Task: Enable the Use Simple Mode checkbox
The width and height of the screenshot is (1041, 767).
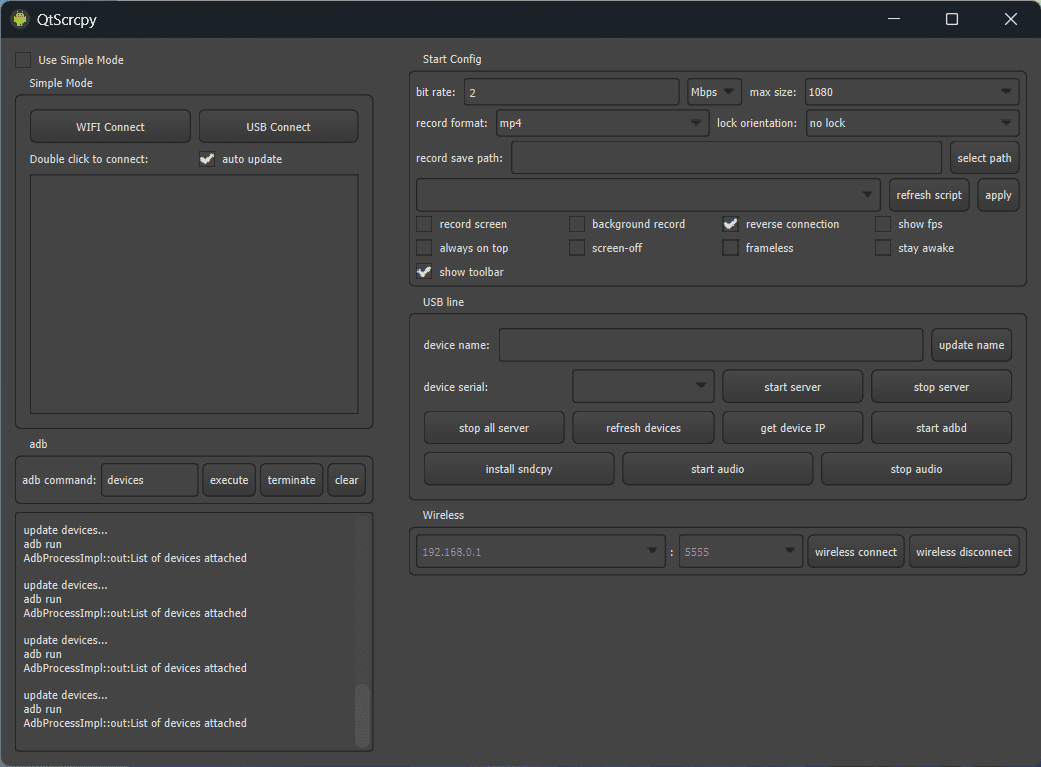Action: pos(23,60)
